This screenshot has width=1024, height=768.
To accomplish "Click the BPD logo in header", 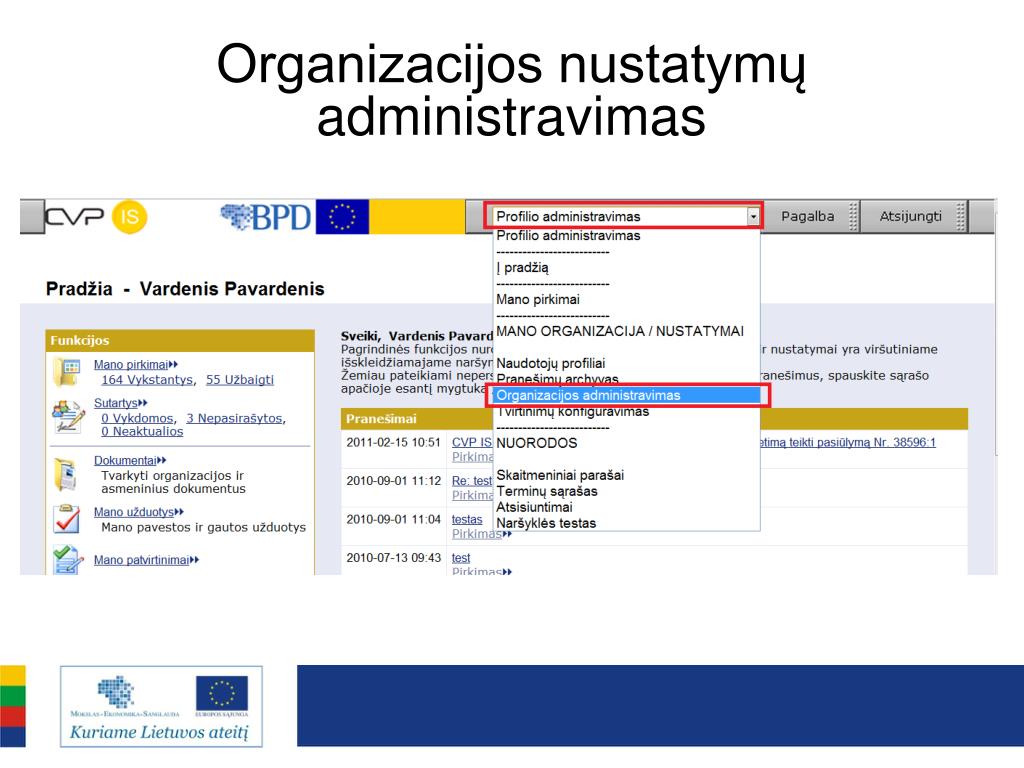I will (x=266, y=217).
